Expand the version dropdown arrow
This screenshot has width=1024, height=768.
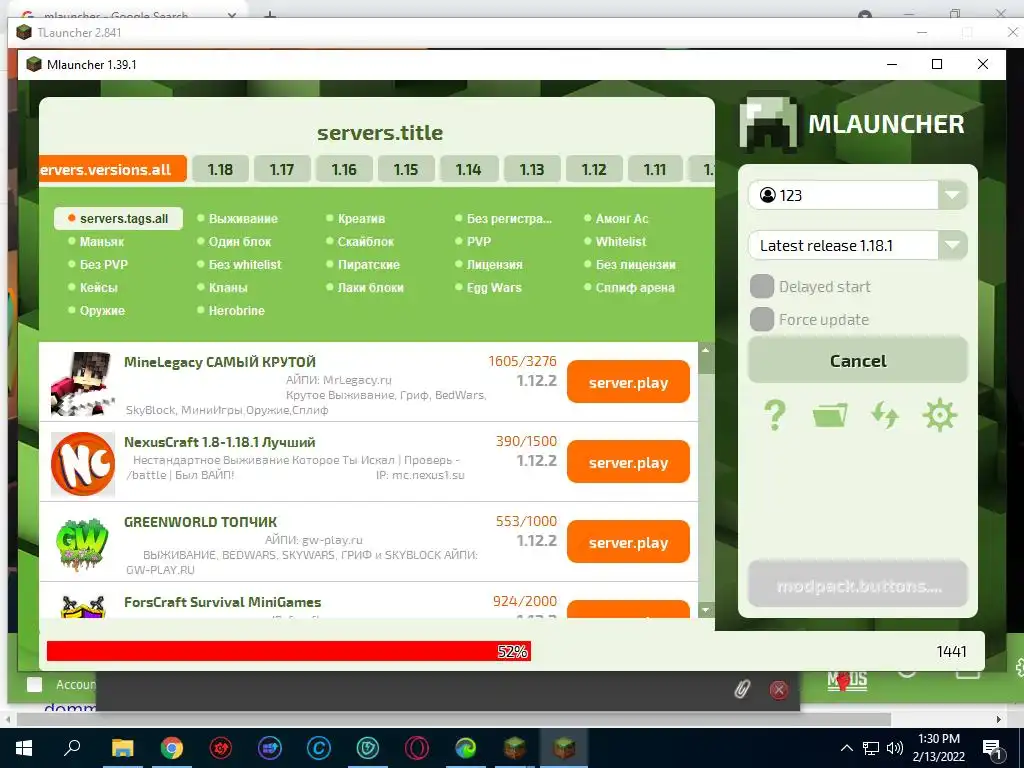coord(952,246)
